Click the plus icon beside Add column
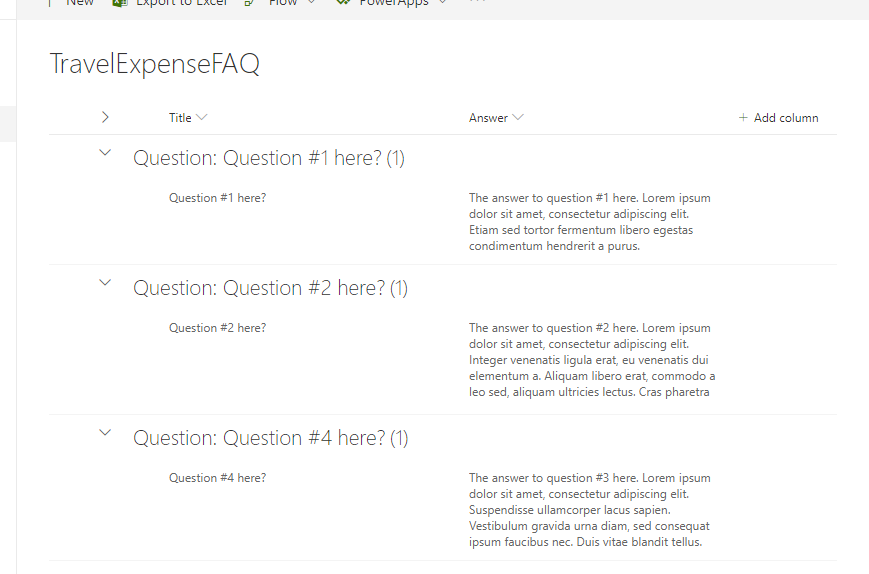 (743, 117)
